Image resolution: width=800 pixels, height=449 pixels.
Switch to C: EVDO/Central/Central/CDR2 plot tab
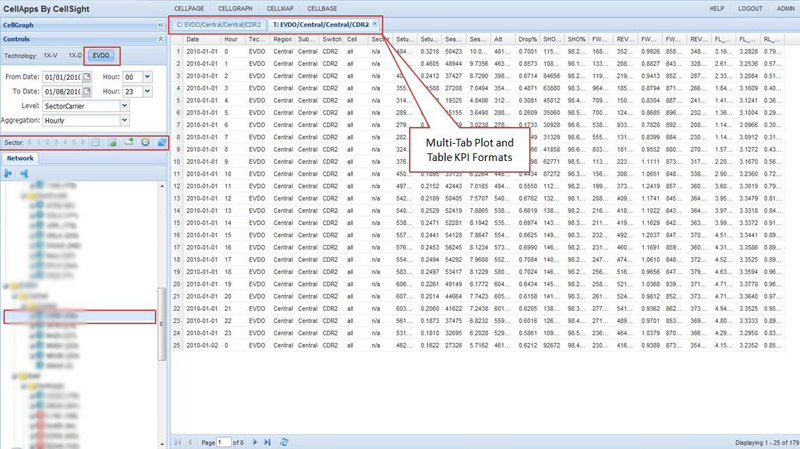coord(216,24)
